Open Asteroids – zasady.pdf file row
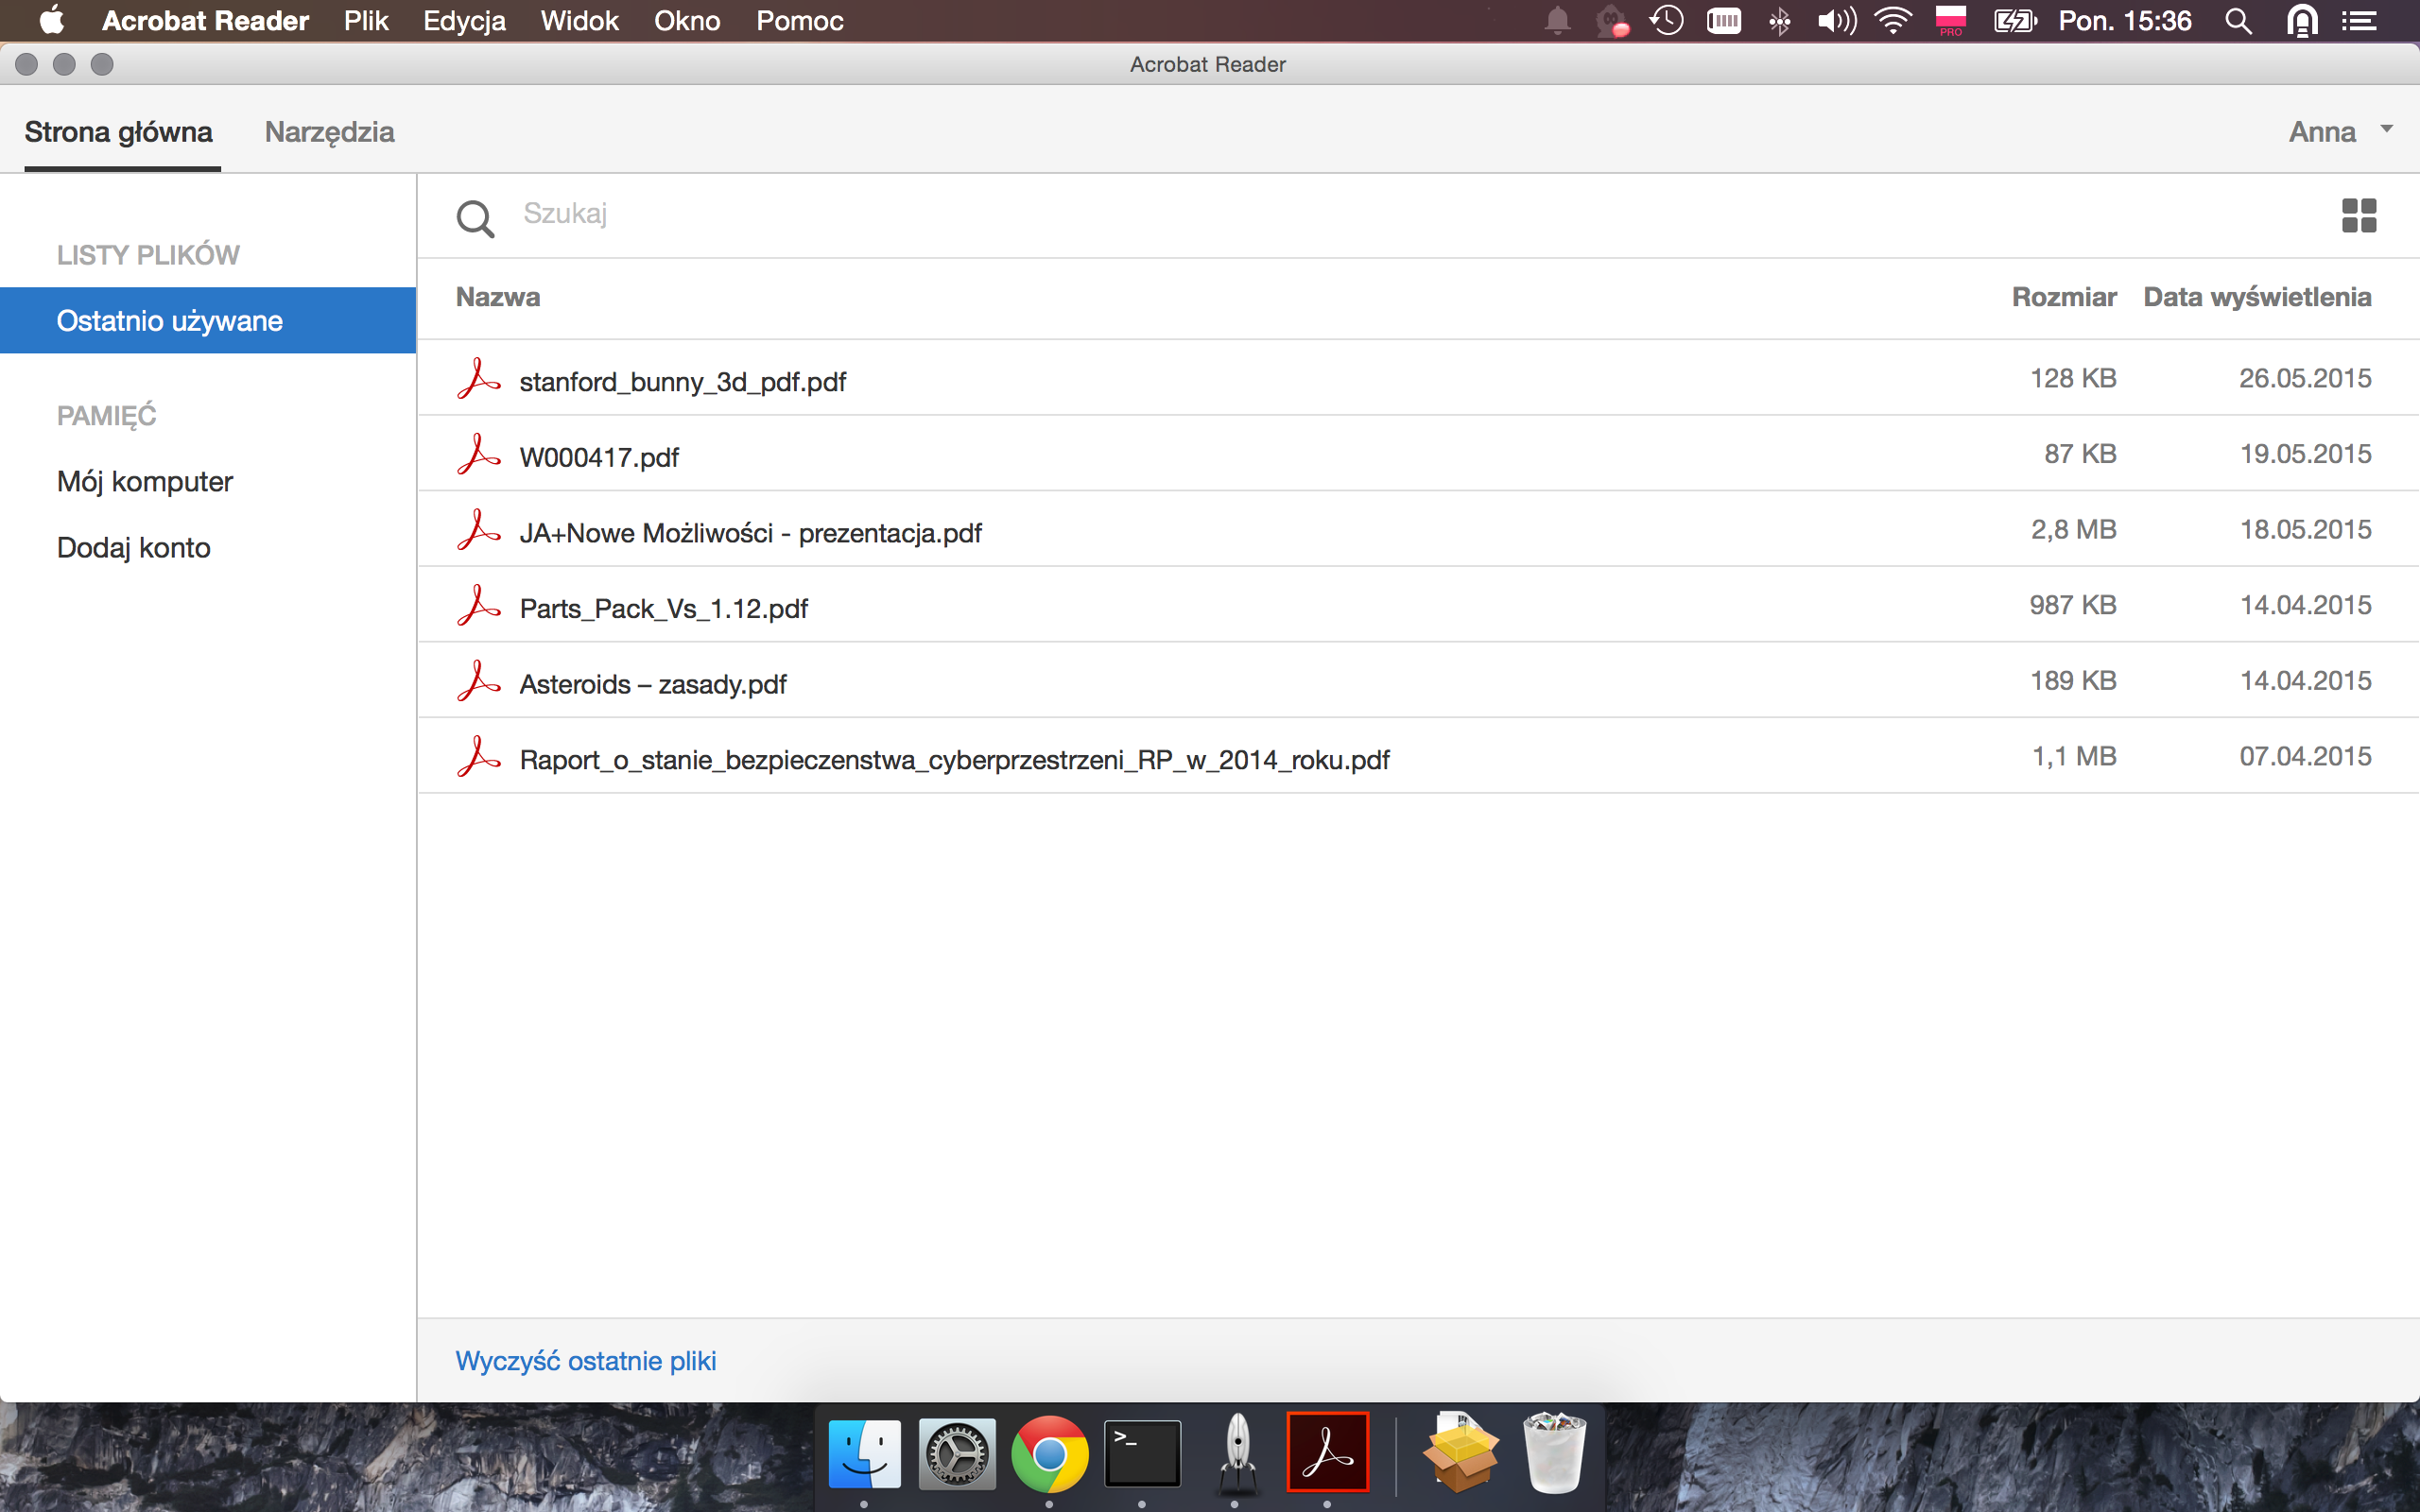The width and height of the screenshot is (2420, 1512). (653, 684)
